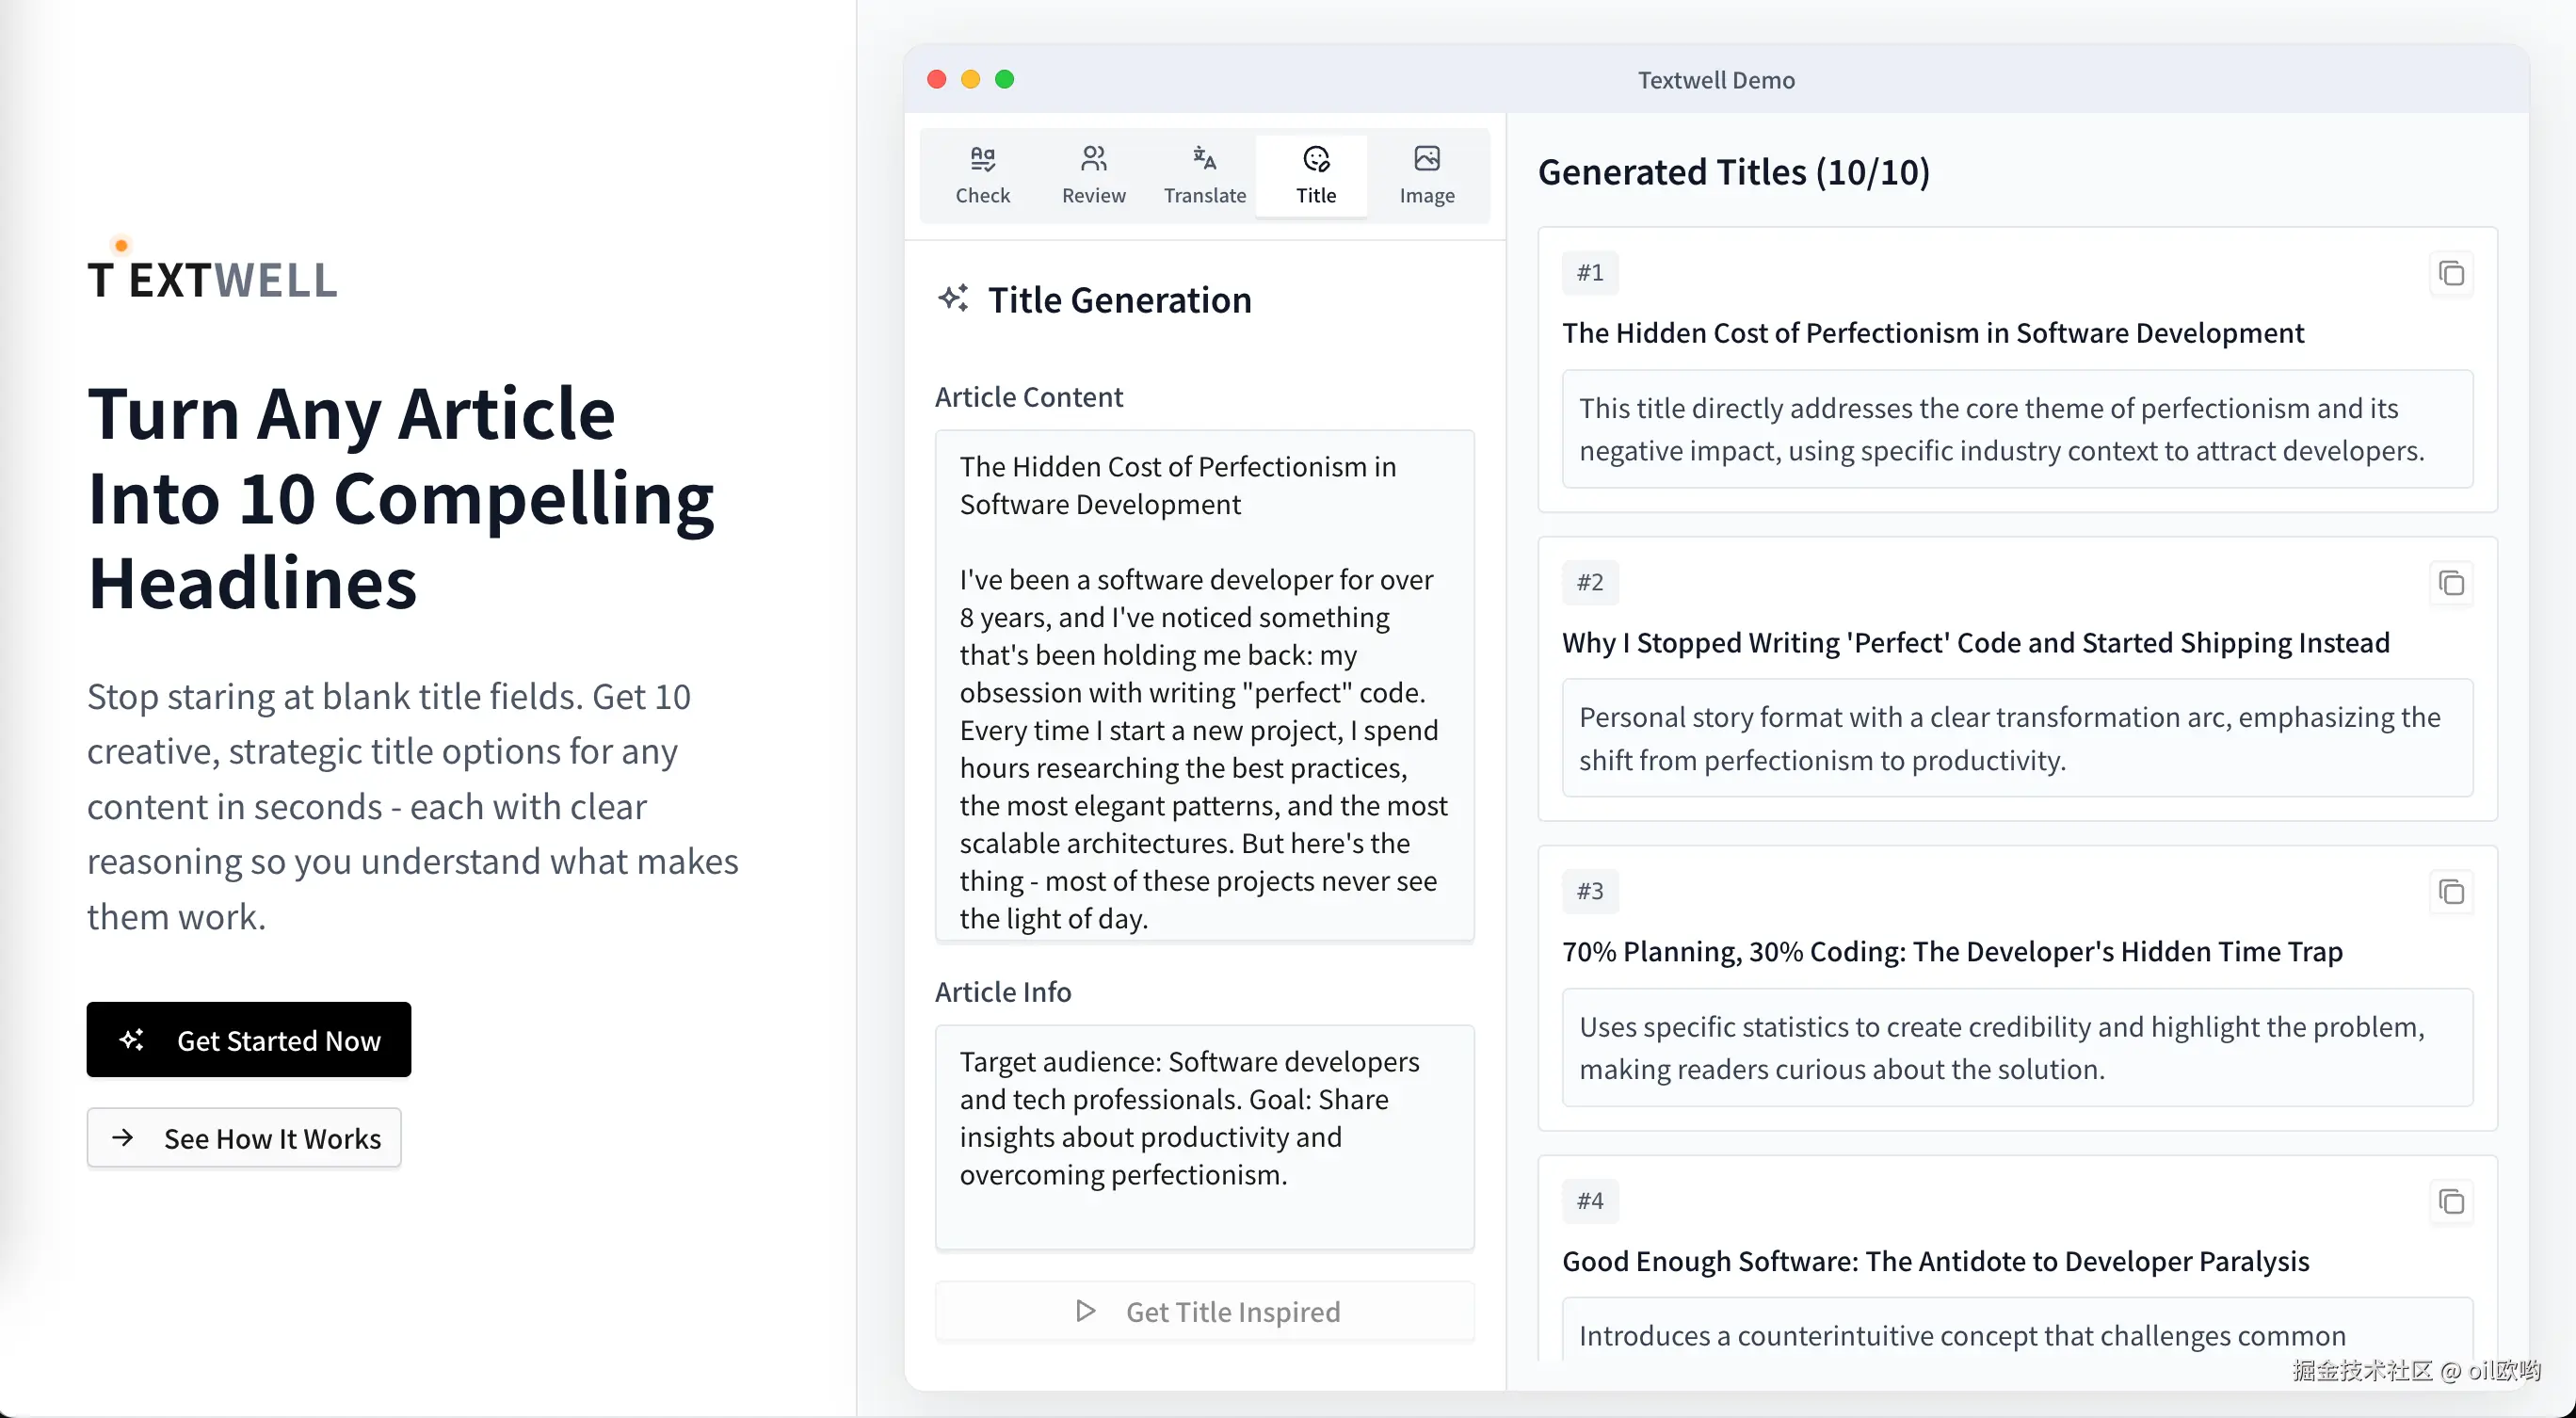Click the Get Started Now button

[248, 1040]
